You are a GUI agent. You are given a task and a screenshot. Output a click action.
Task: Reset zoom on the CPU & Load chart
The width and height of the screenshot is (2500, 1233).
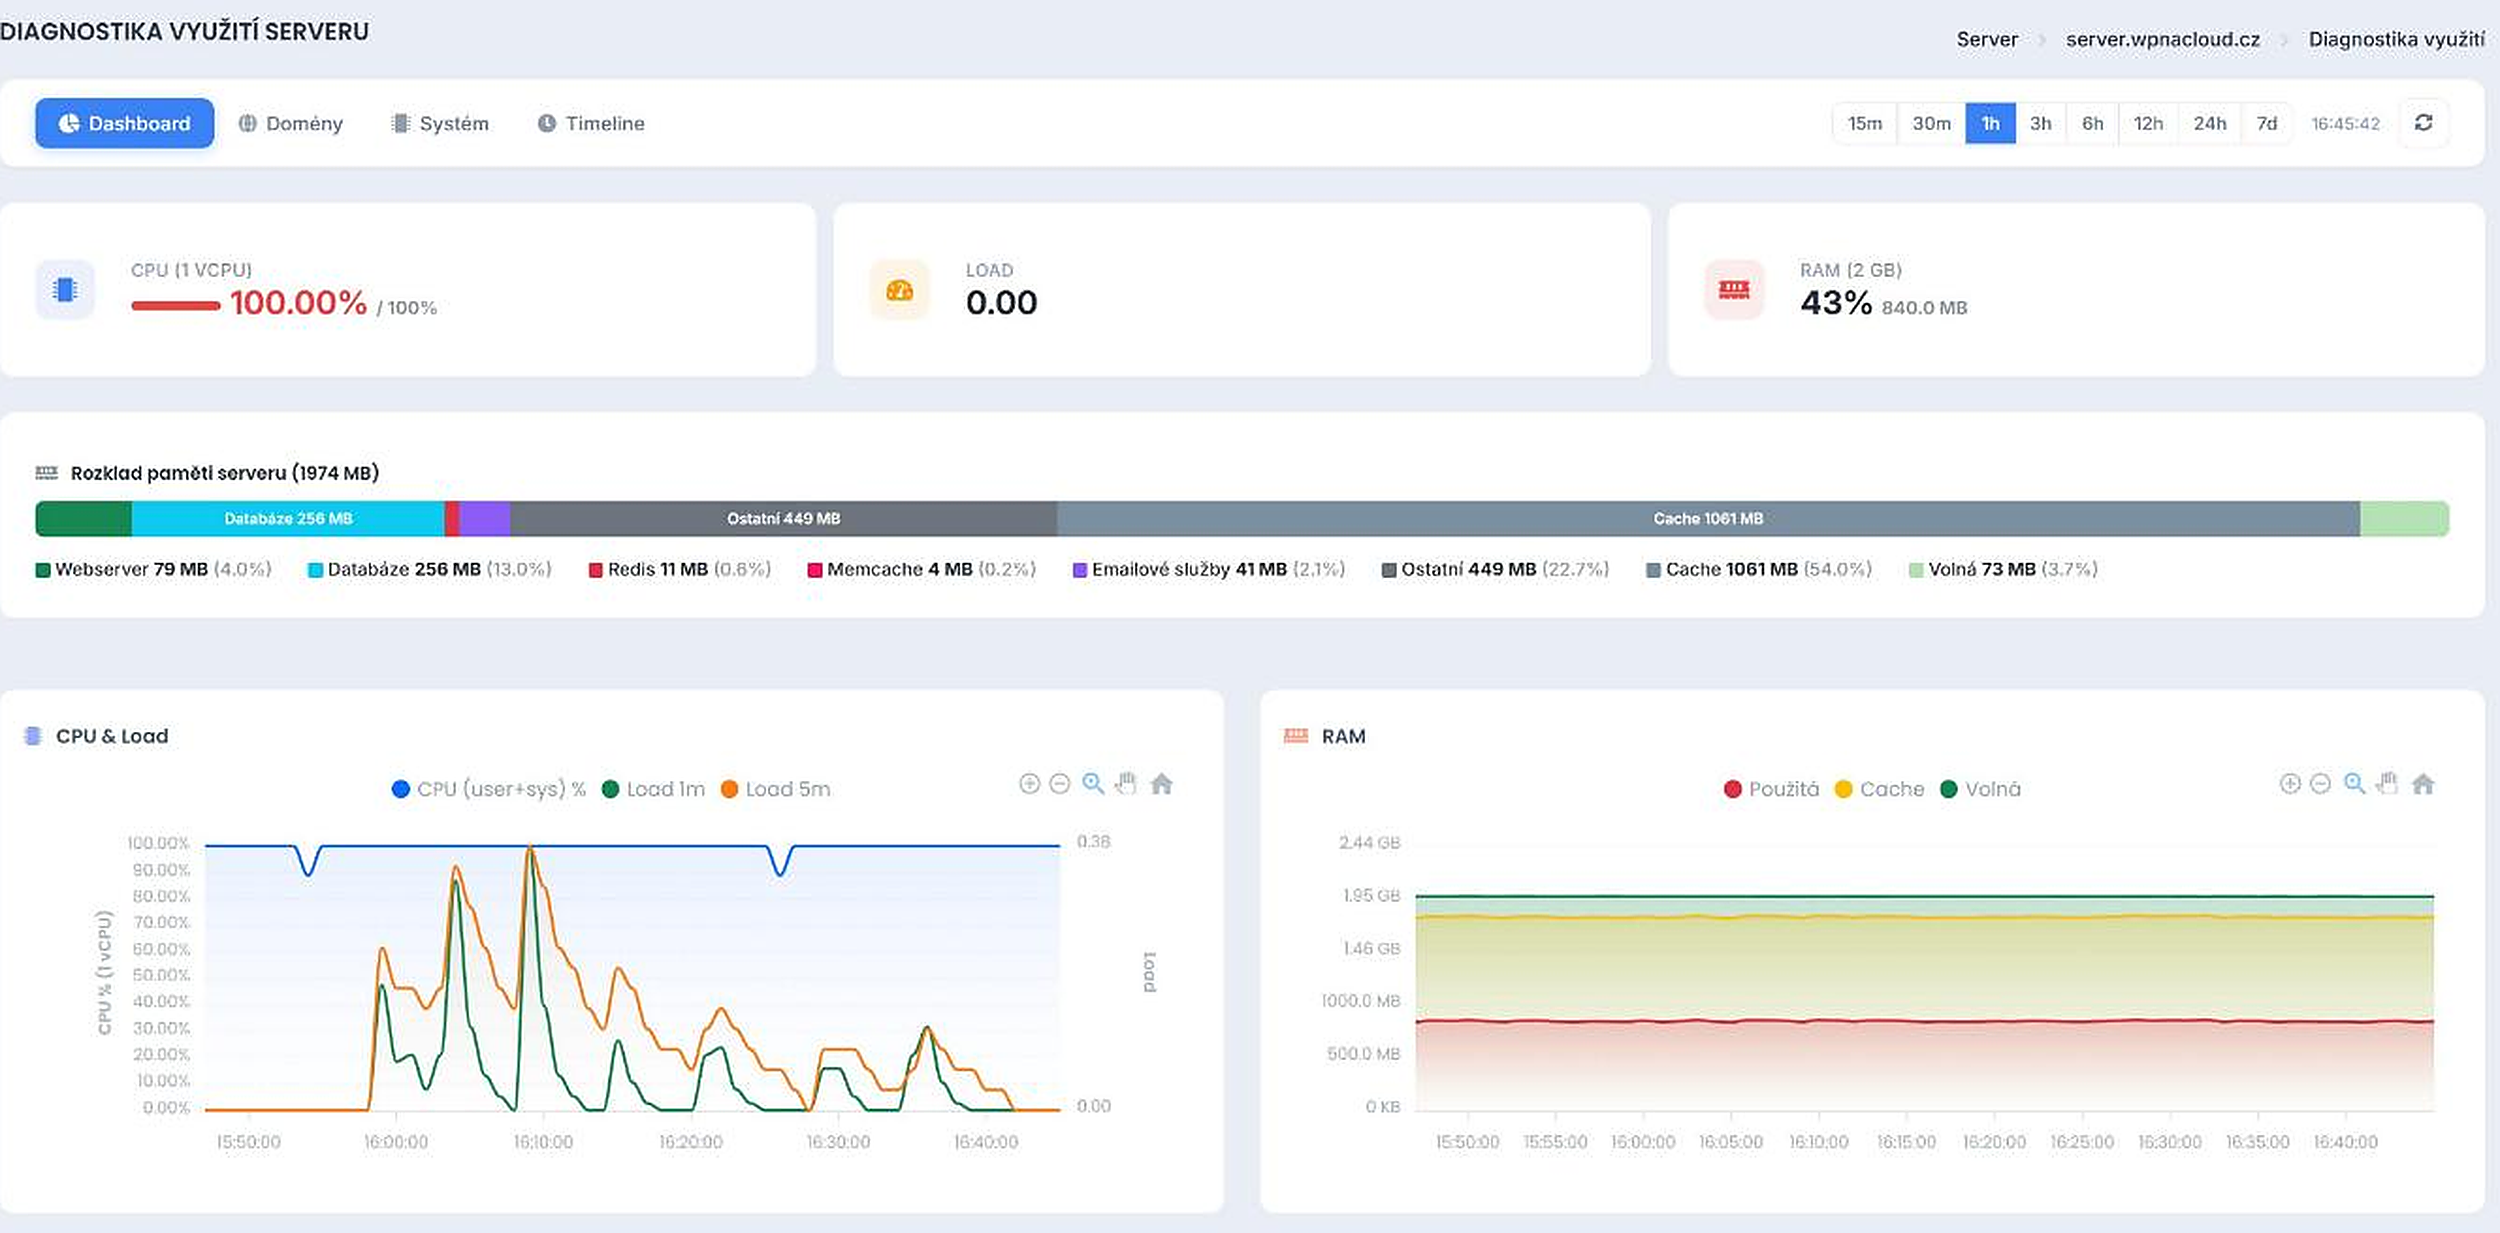tap(1161, 784)
